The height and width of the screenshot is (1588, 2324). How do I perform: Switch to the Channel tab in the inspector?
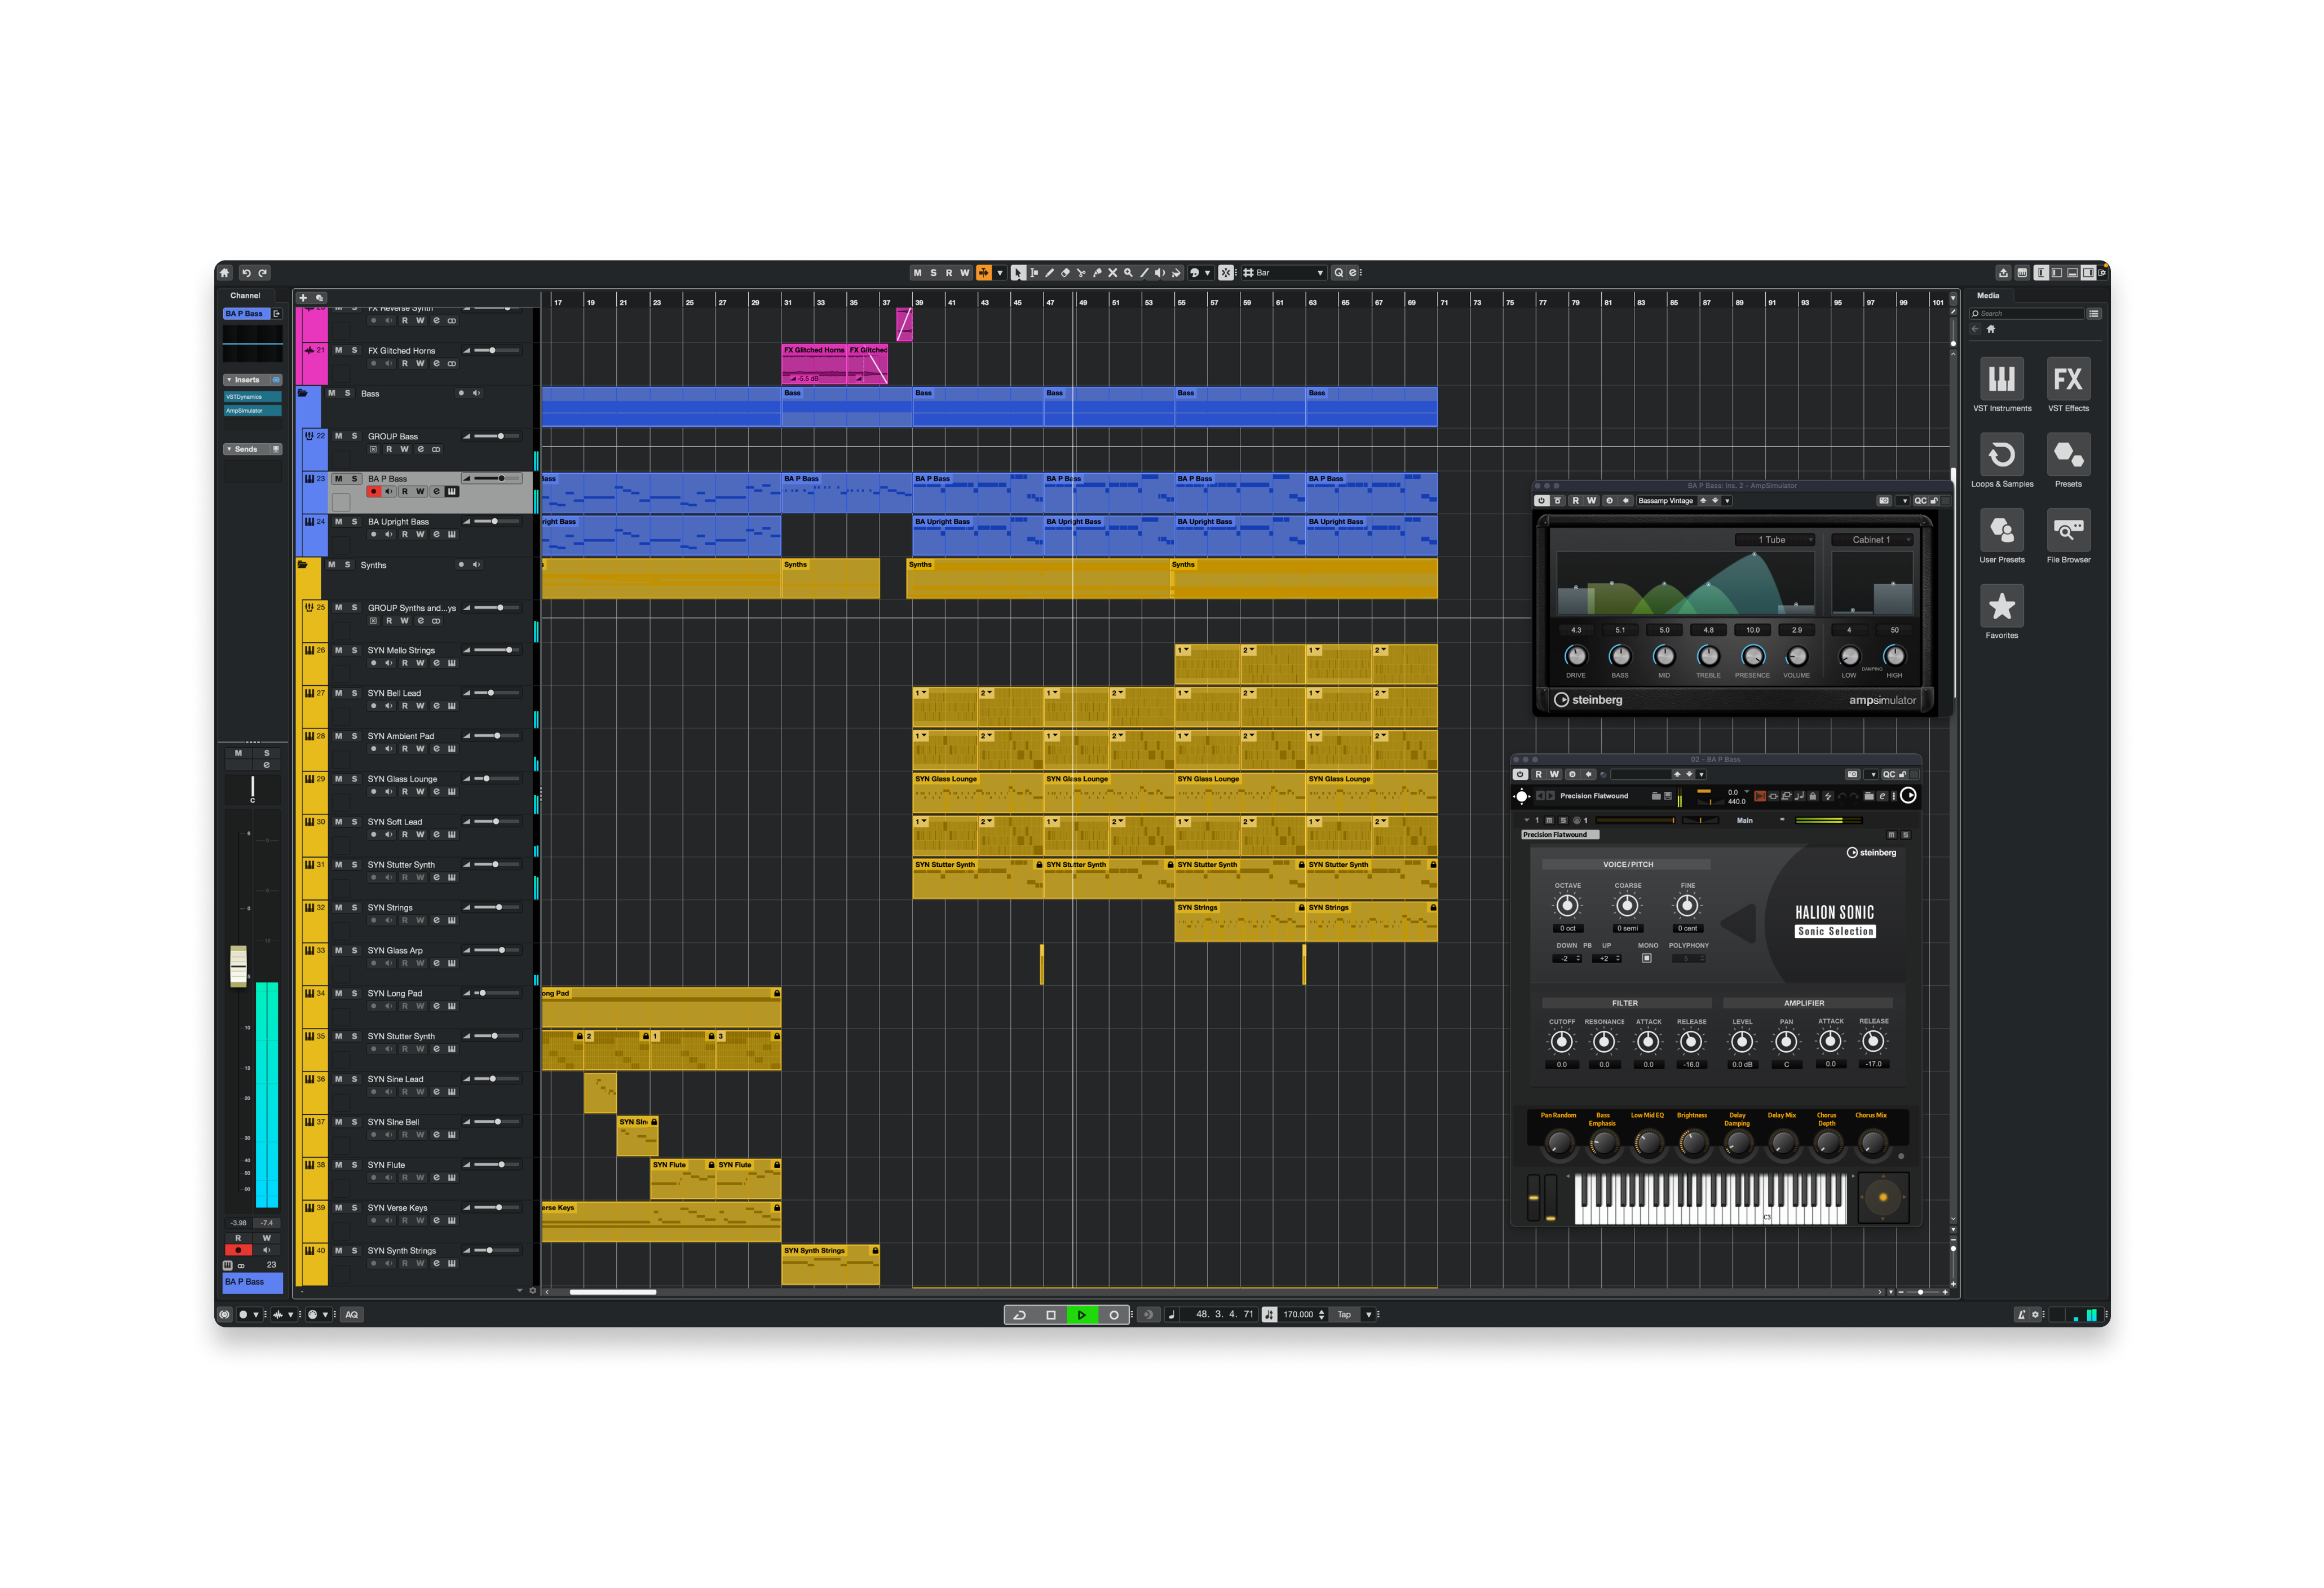[x=245, y=294]
